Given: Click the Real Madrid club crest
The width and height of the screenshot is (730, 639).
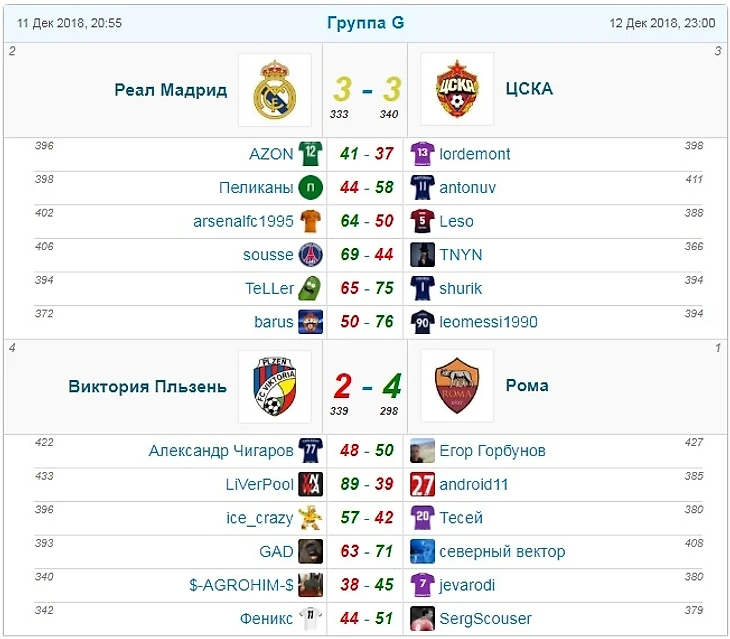Looking at the screenshot, I should (274, 90).
